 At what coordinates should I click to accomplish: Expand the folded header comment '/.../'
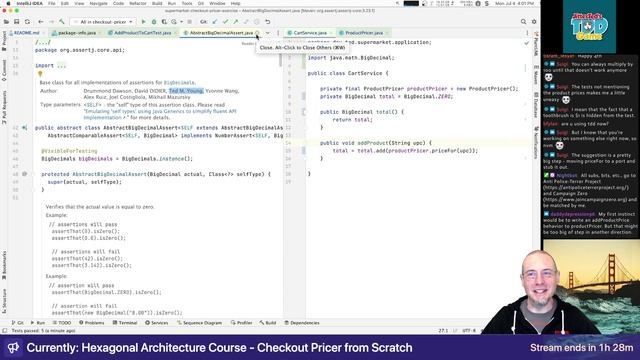(x=43, y=42)
